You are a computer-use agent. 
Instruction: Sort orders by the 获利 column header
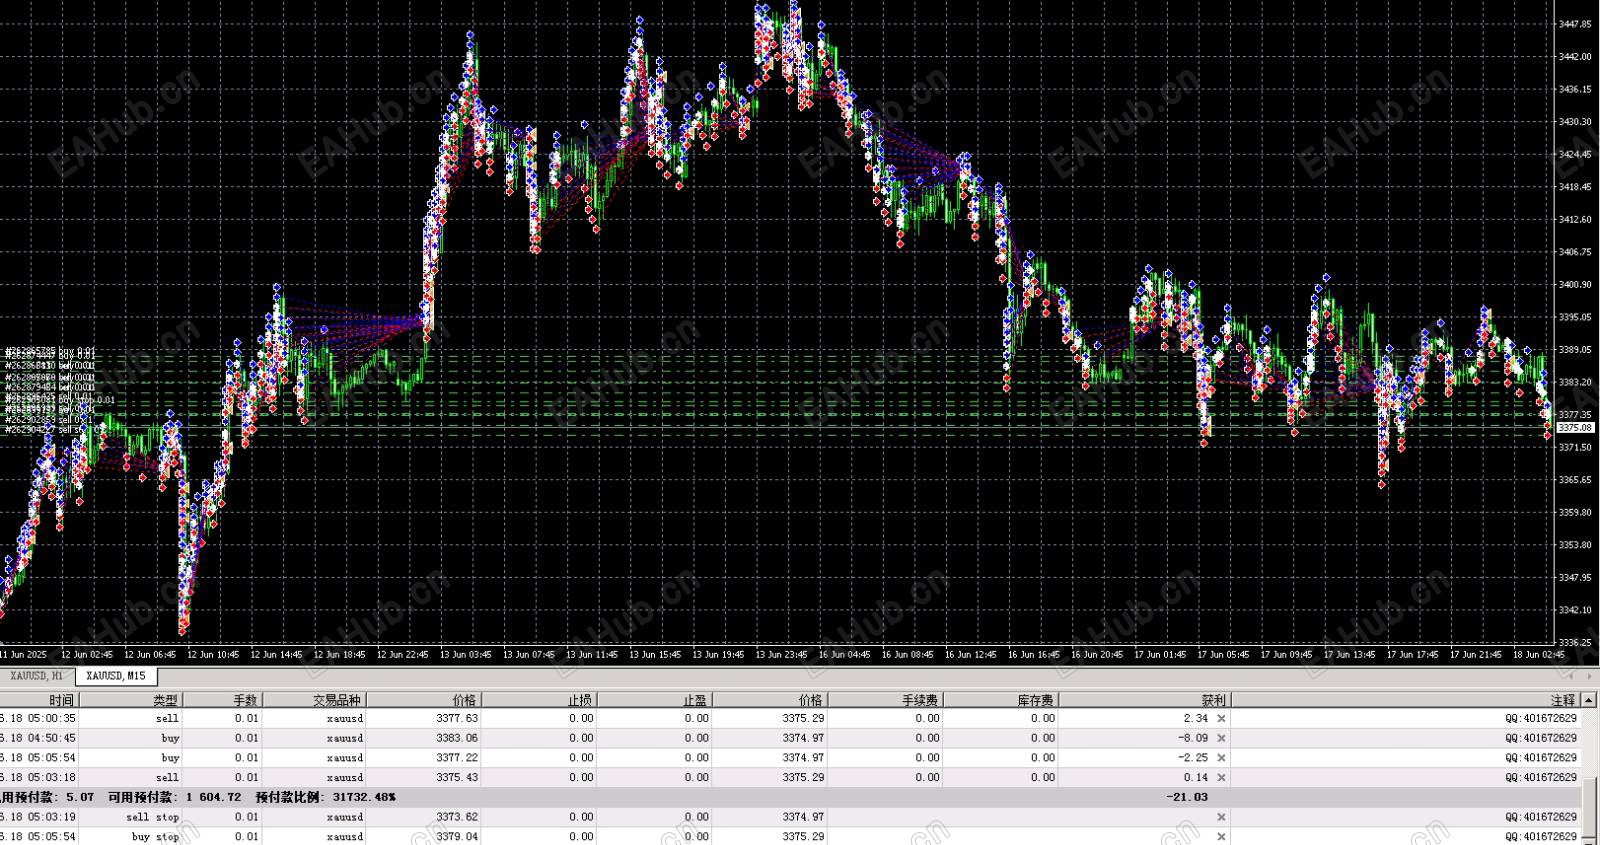pyautogui.click(x=1144, y=700)
